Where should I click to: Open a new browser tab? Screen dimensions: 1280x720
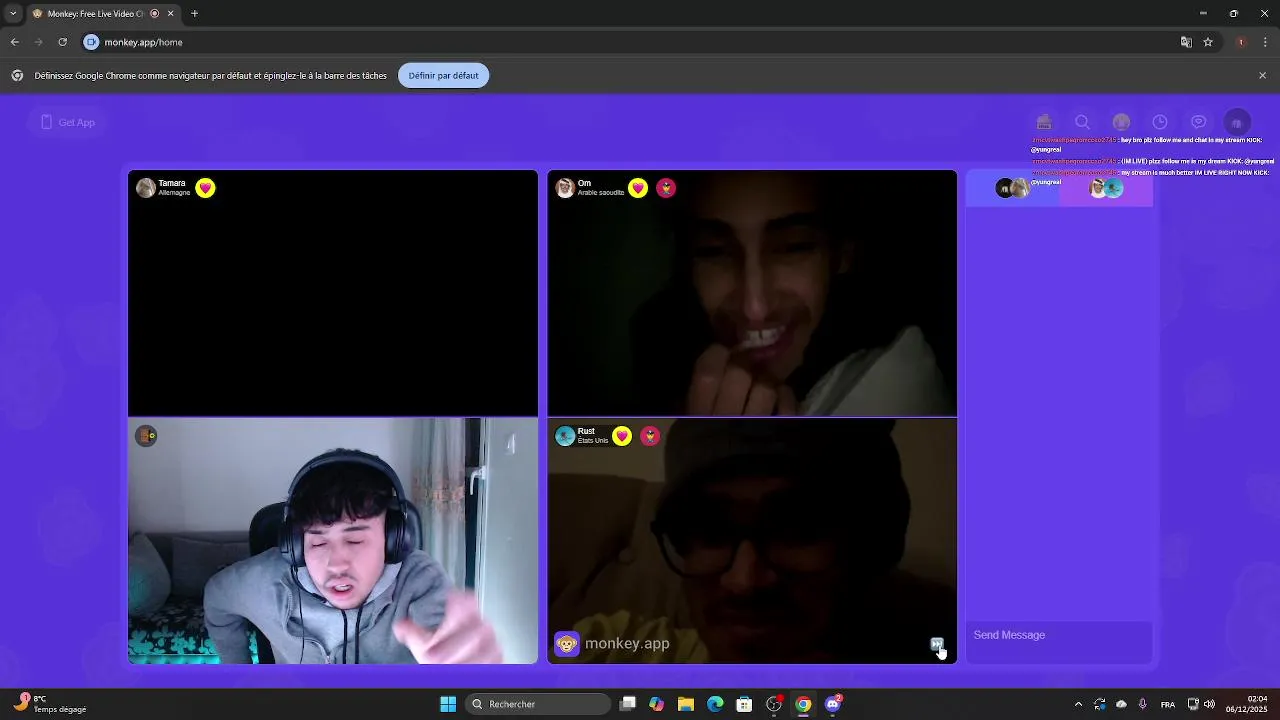click(195, 14)
